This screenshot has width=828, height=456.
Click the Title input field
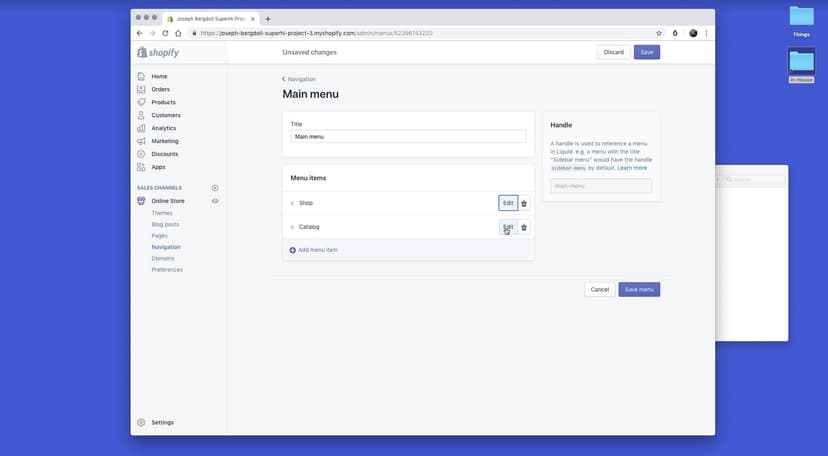pyautogui.click(x=408, y=136)
